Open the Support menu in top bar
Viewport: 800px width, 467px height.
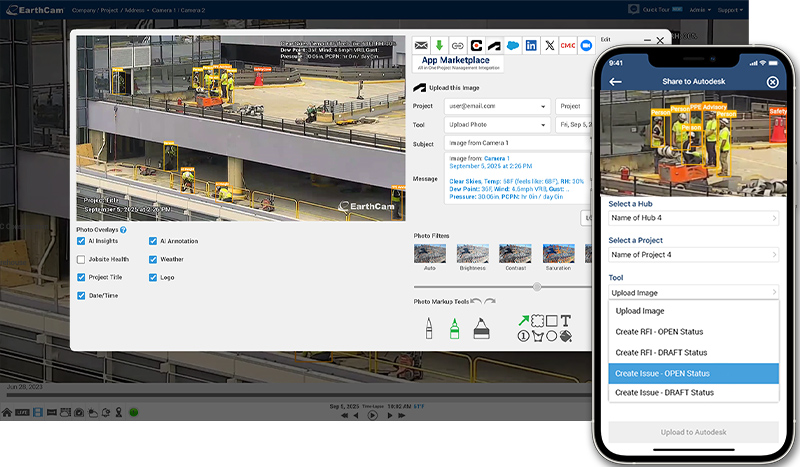tap(730, 10)
